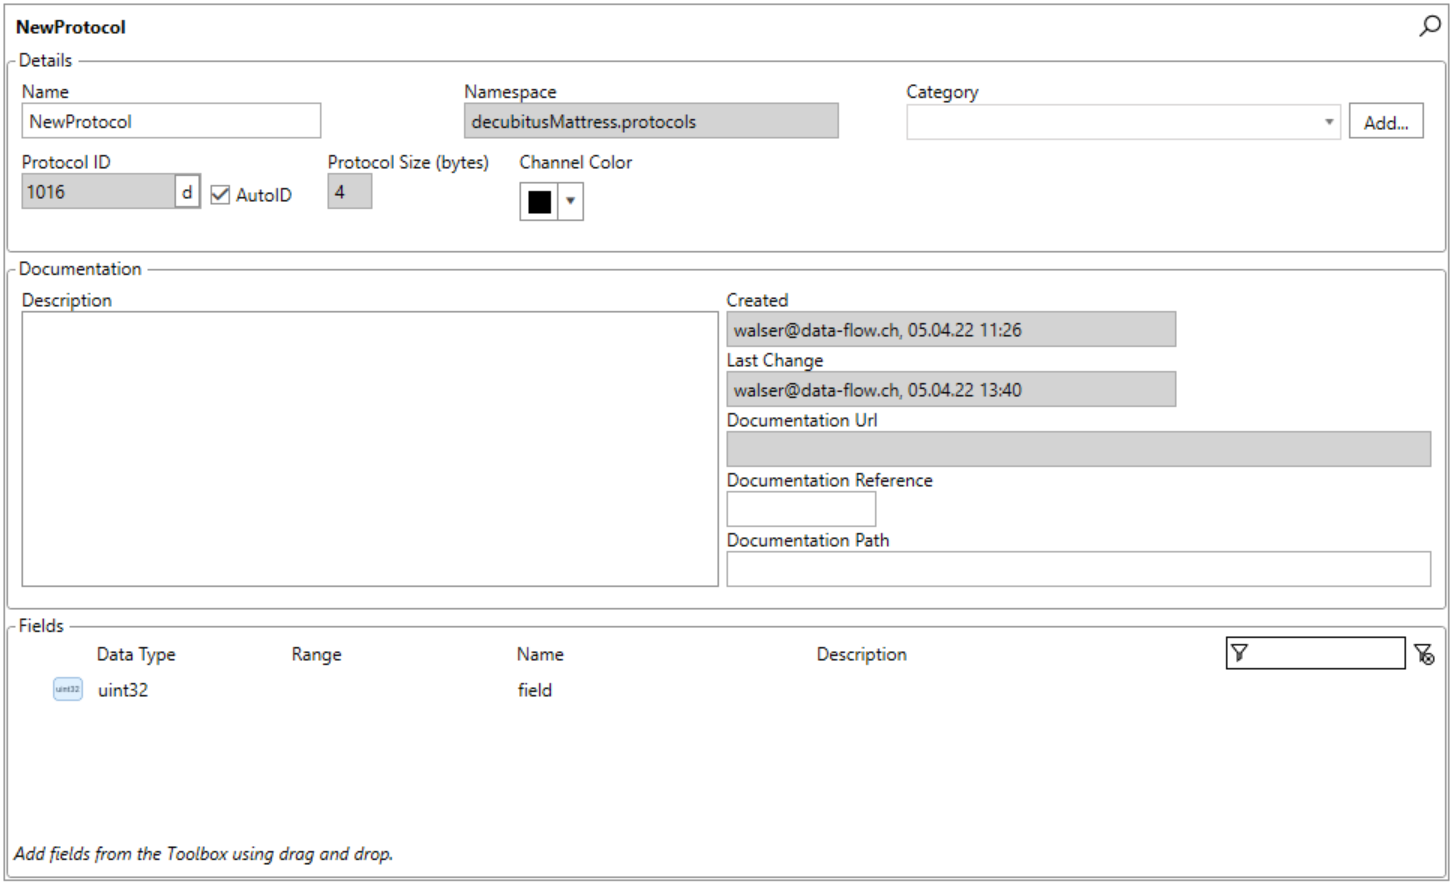Click the Documentation Path field
The width and height of the screenshot is (1452, 883).
tap(1078, 569)
